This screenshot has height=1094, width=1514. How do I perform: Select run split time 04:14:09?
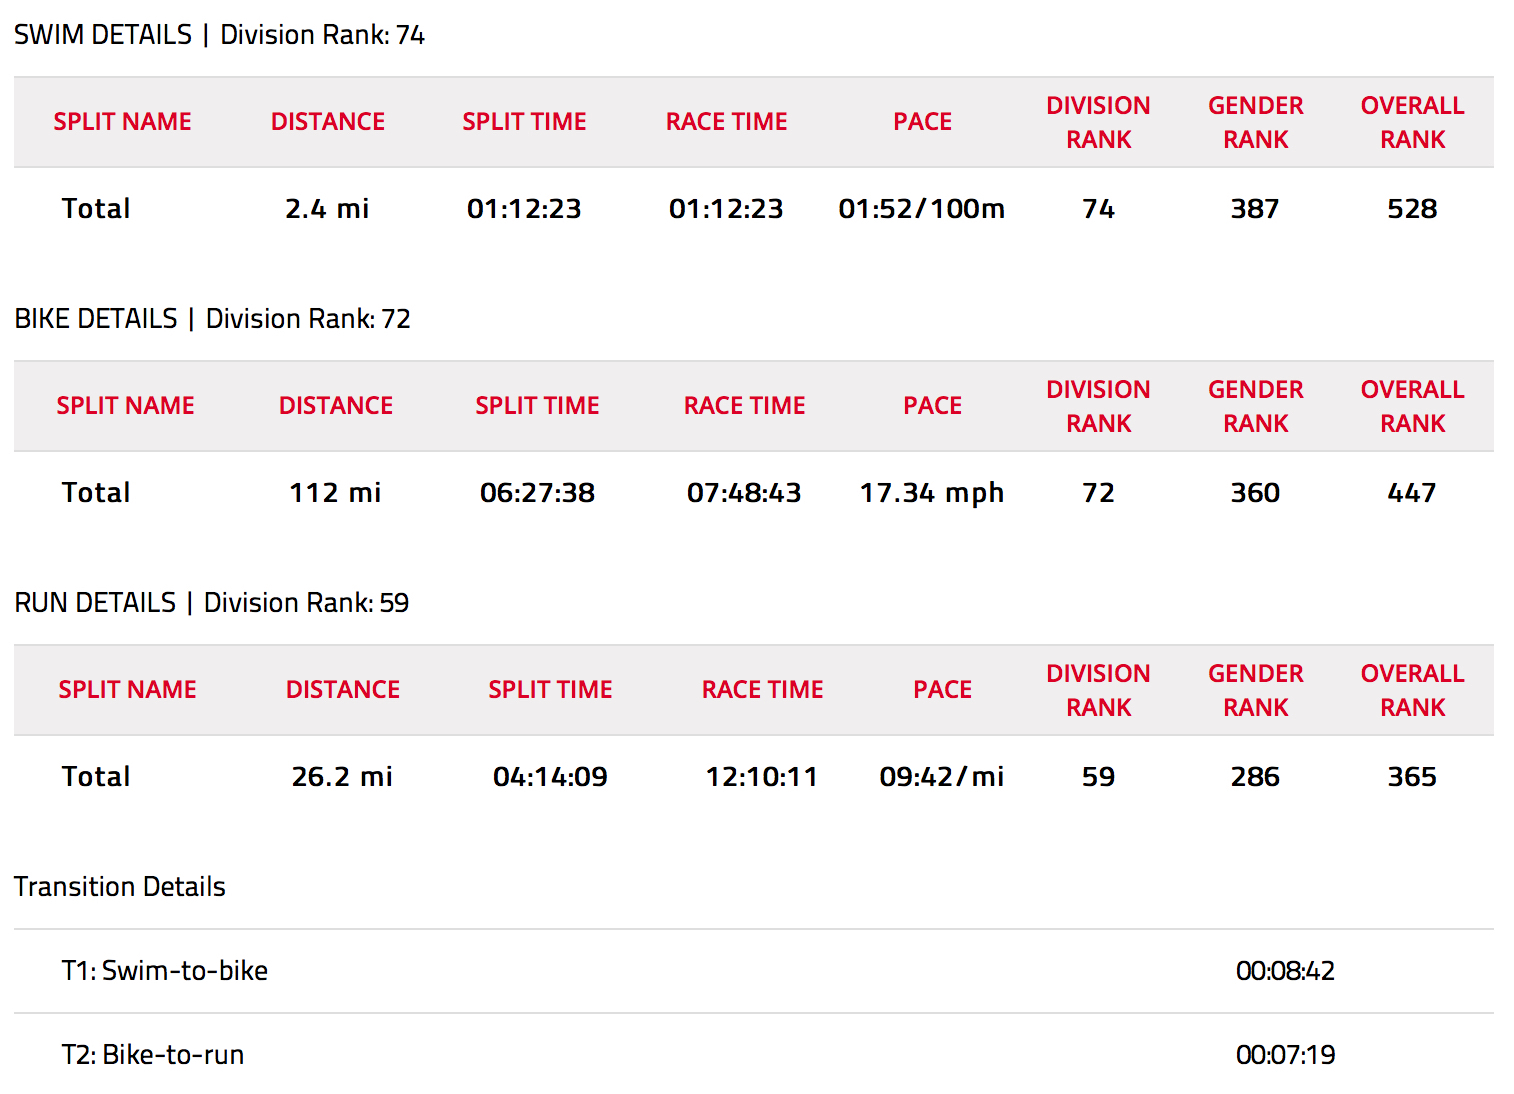click(x=550, y=776)
